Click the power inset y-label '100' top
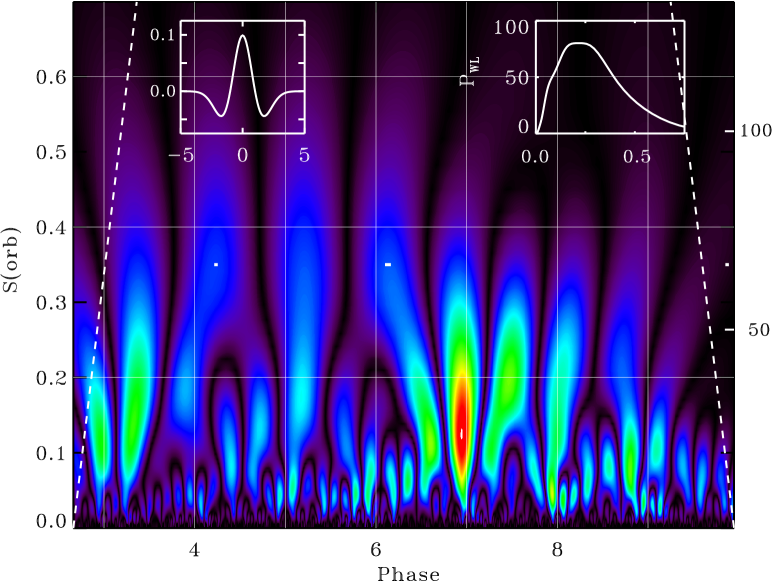The image size is (772, 582). 511,27
